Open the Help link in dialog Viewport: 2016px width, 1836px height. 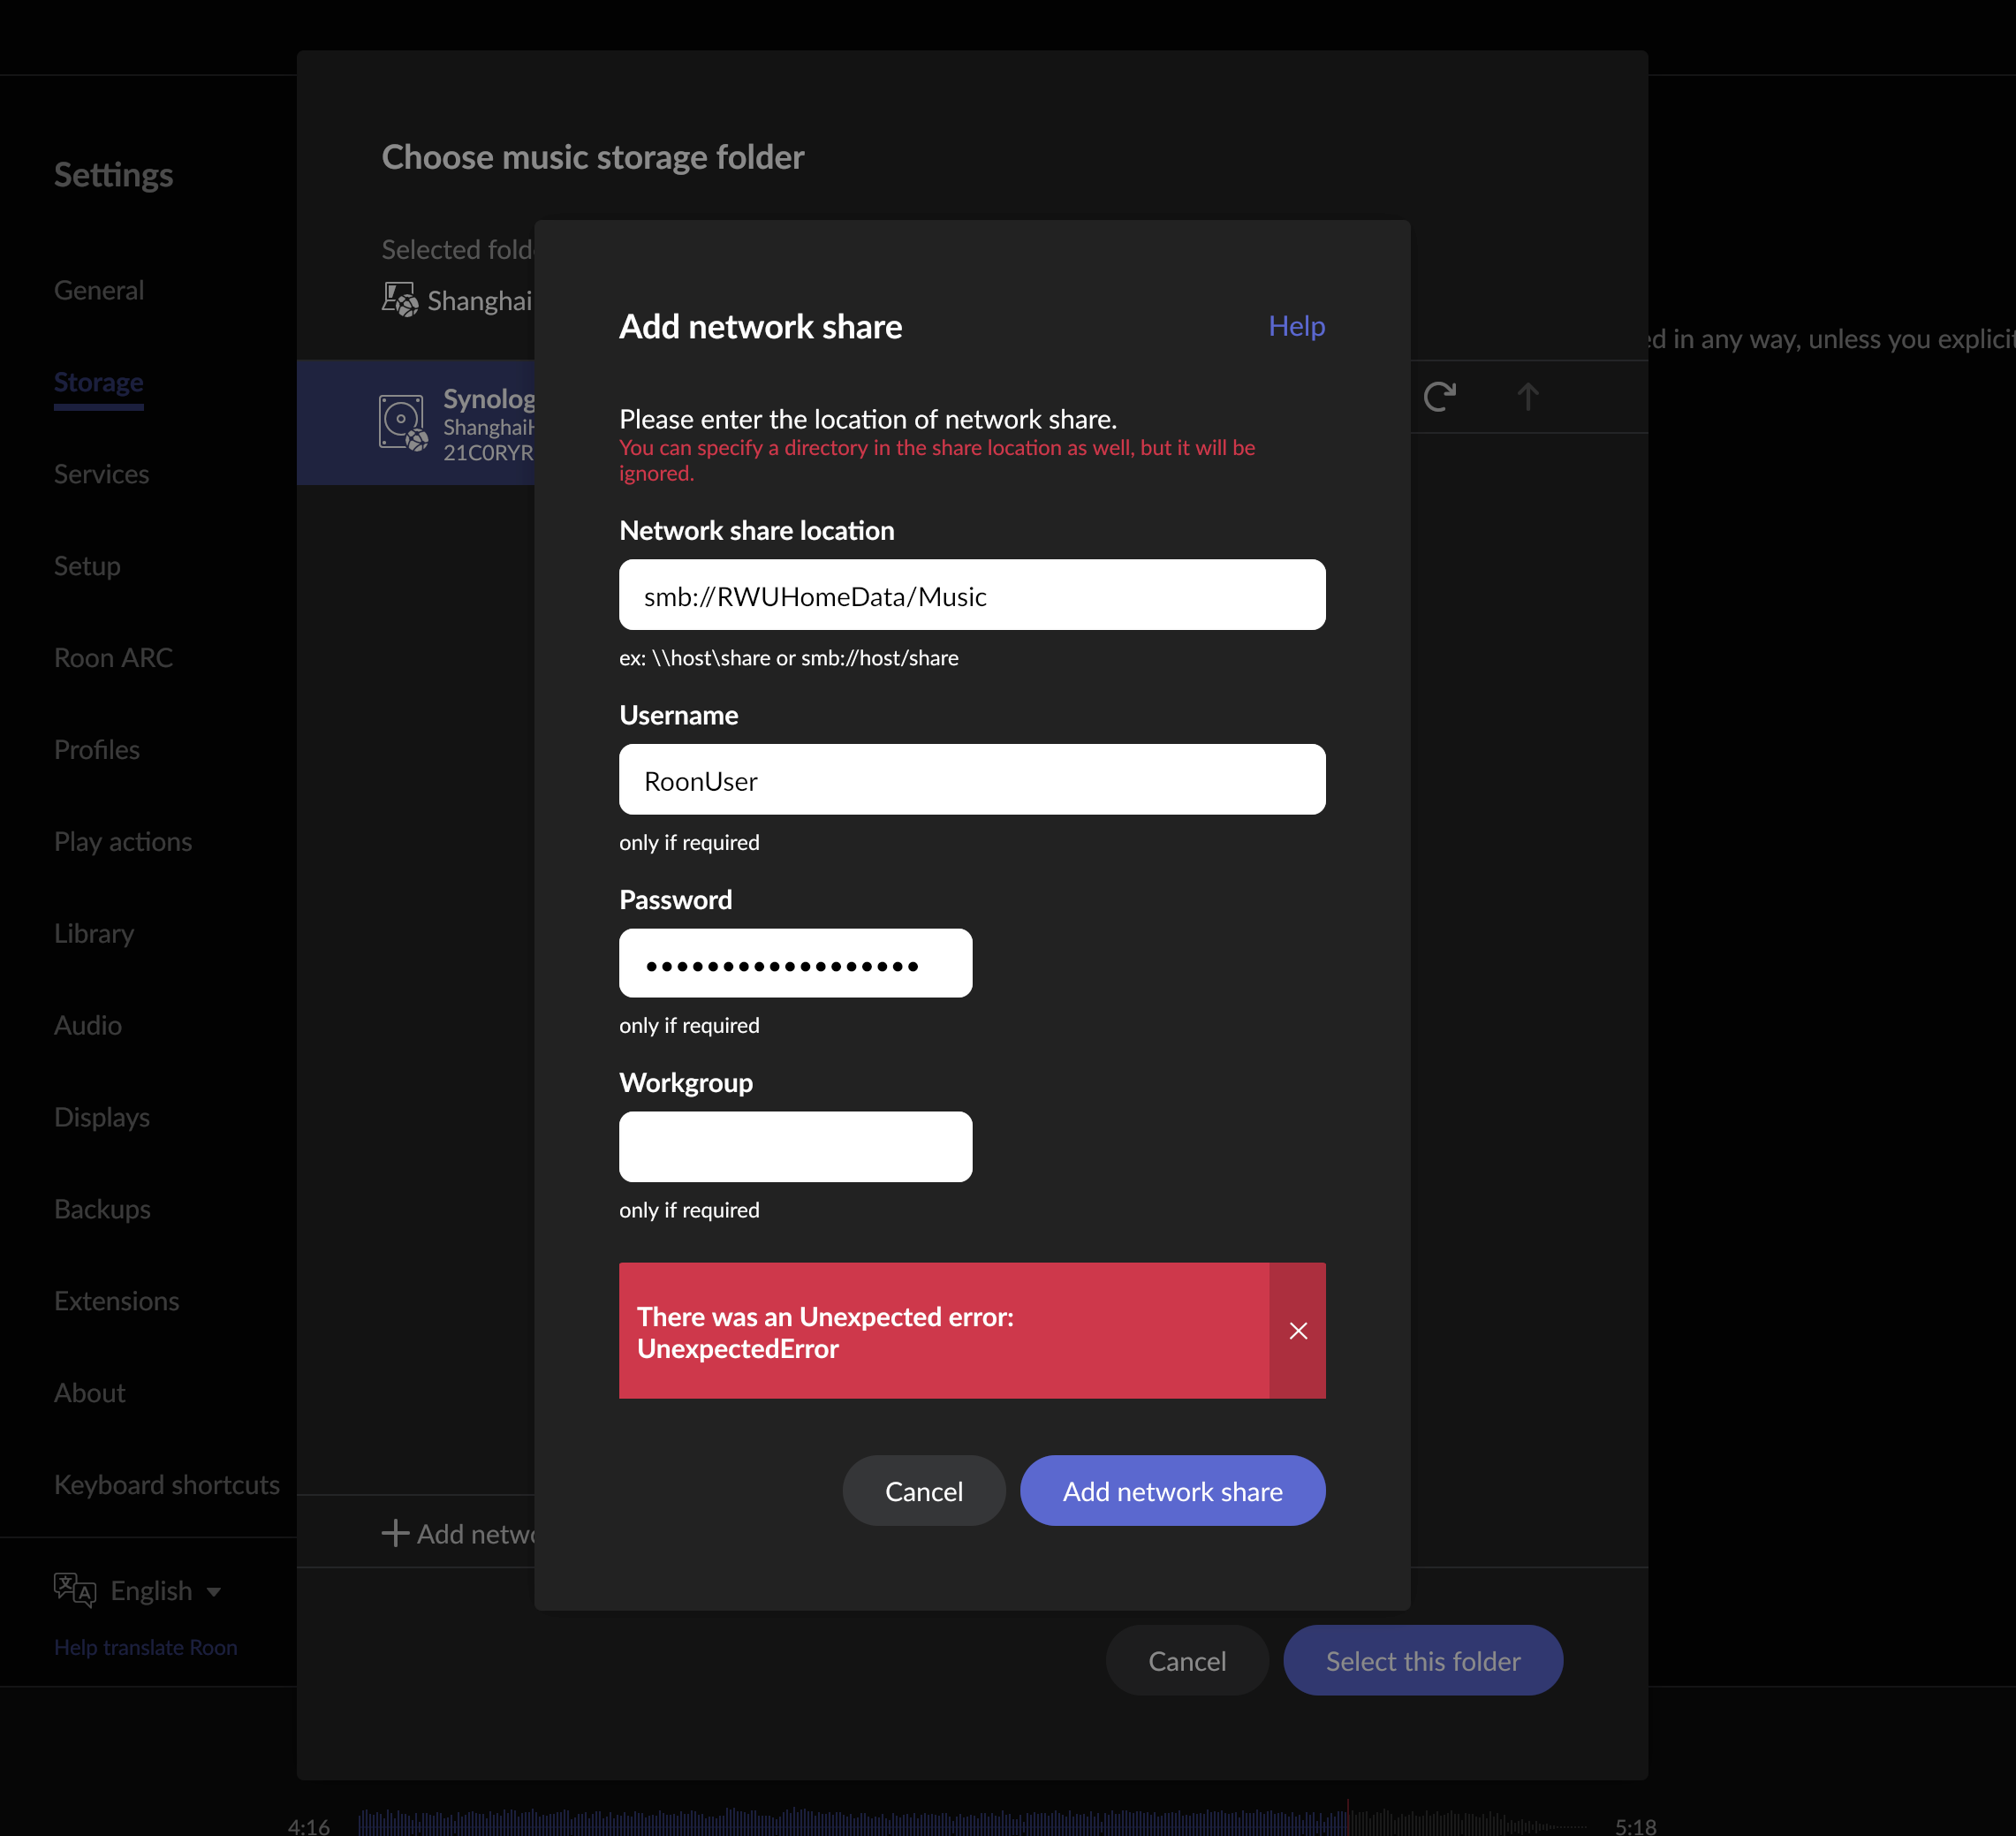pyautogui.click(x=1296, y=326)
